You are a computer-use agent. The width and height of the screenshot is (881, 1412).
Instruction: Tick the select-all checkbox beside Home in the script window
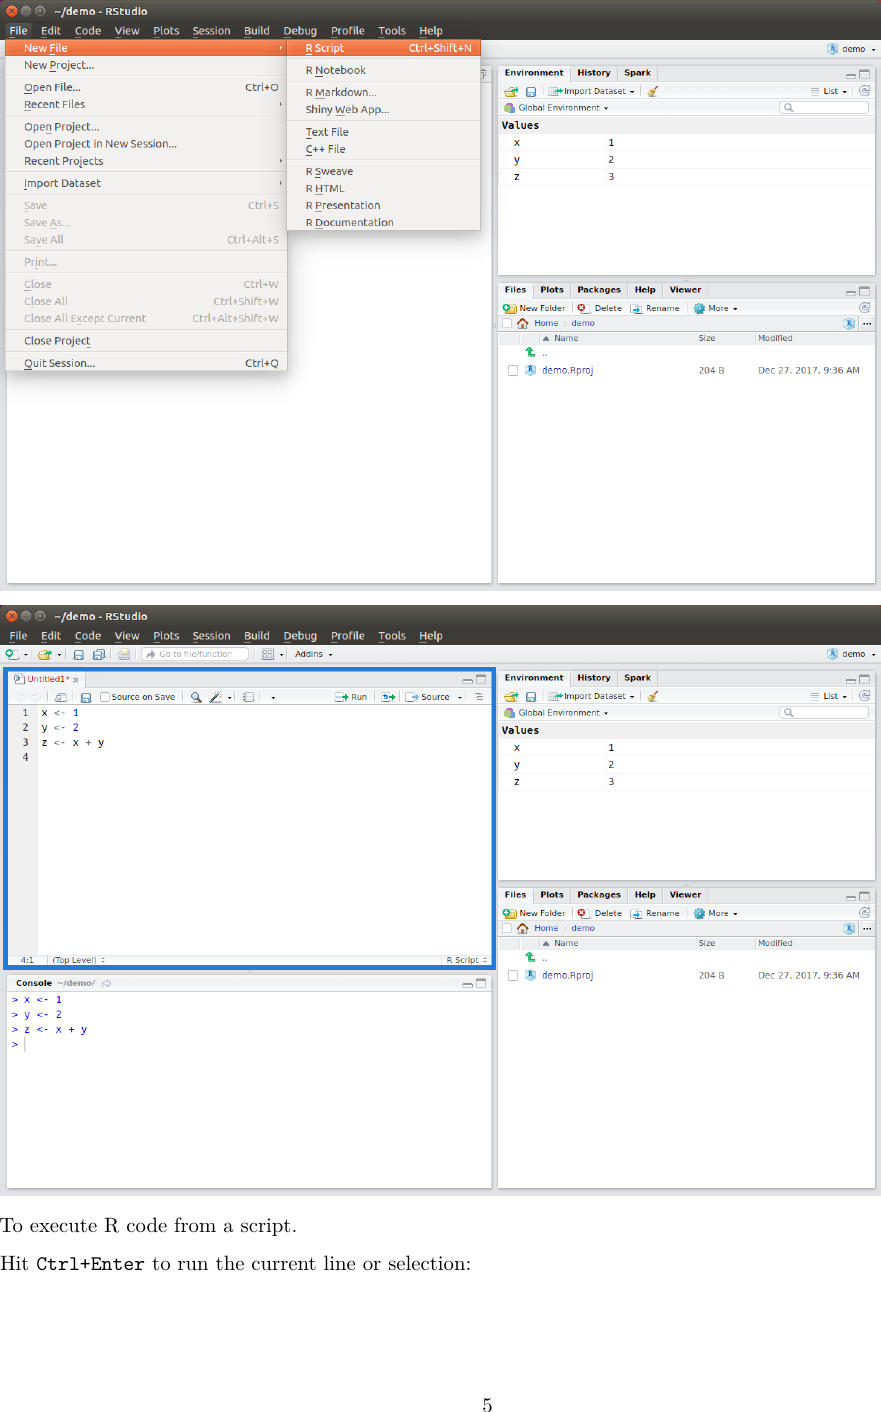coord(507,928)
